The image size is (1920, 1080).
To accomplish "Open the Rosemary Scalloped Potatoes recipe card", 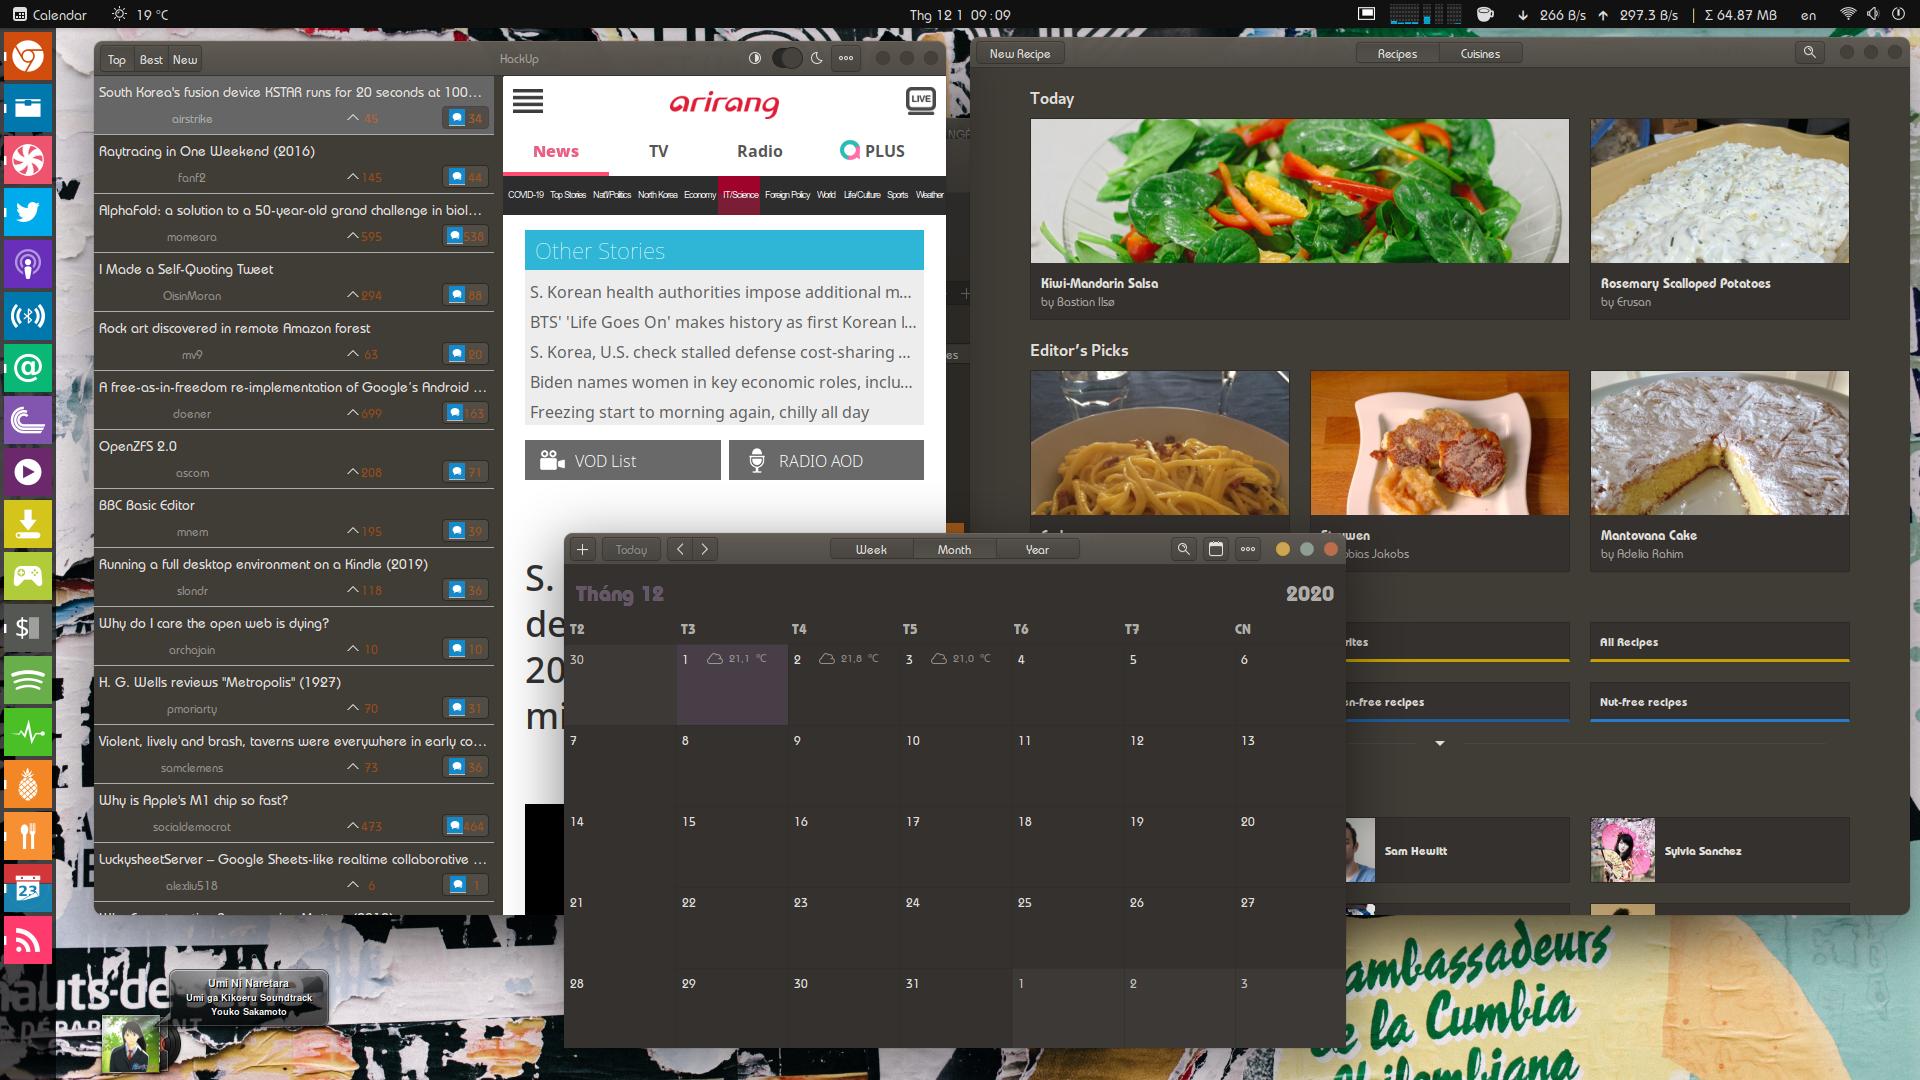I will click(x=1719, y=219).
